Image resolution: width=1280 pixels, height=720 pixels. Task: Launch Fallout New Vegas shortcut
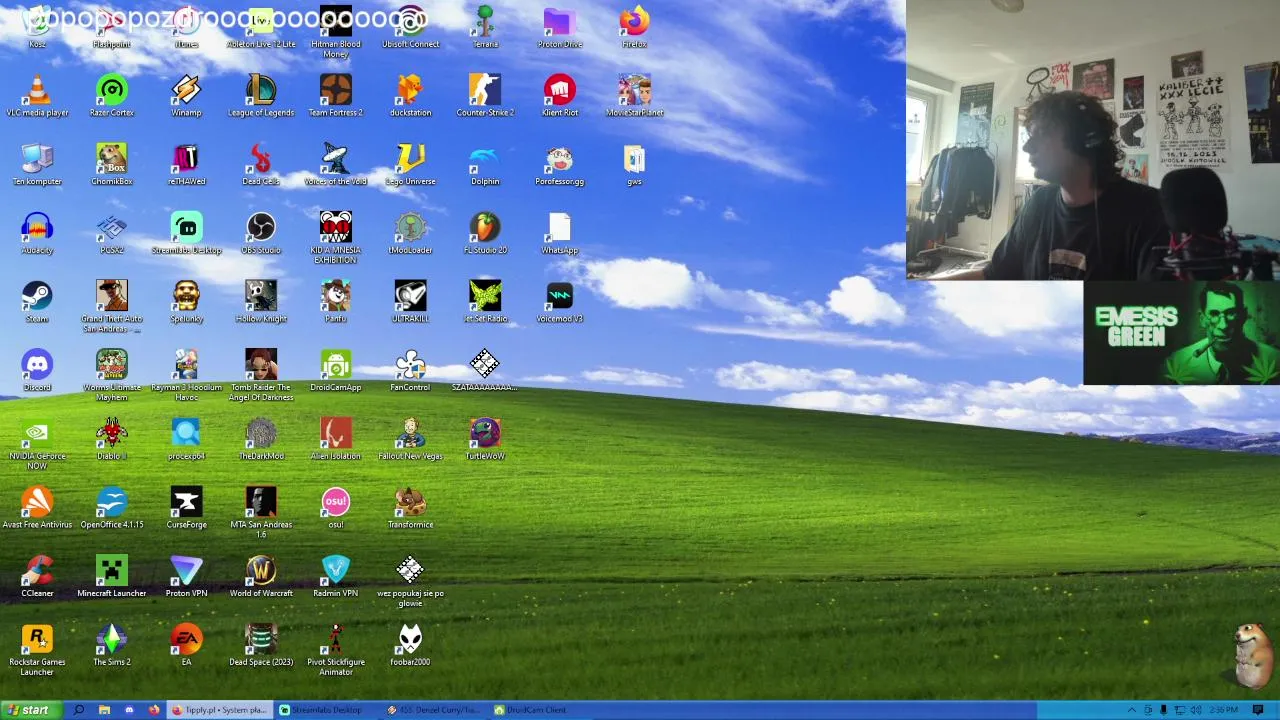(x=410, y=440)
